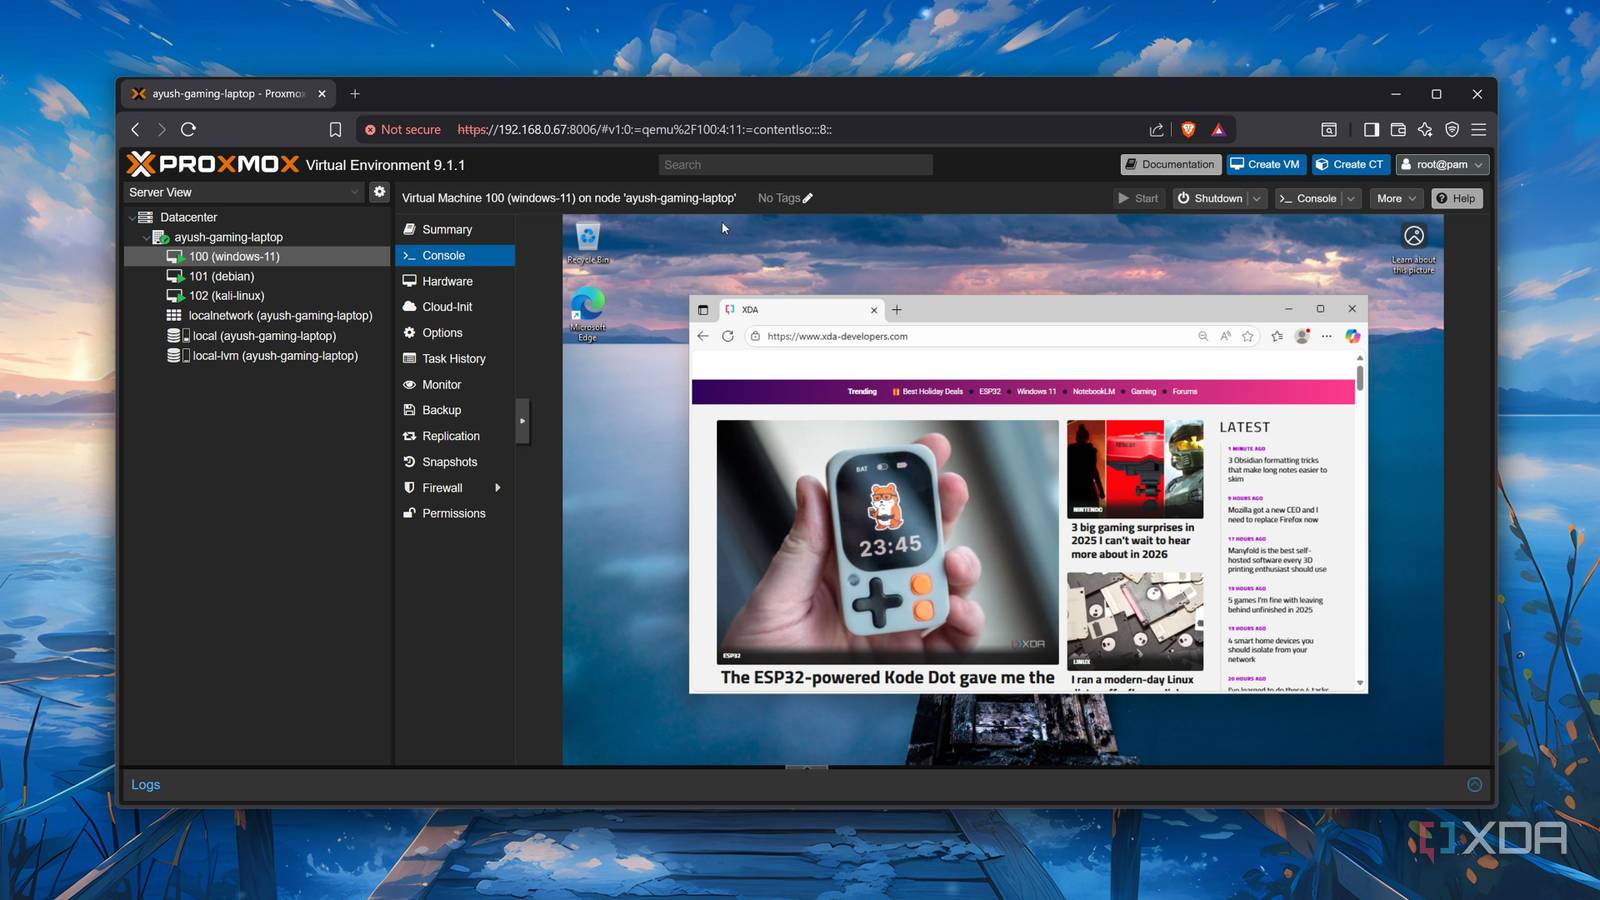Collapse the ayush-gaming-laptop node

pyautogui.click(x=146, y=237)
